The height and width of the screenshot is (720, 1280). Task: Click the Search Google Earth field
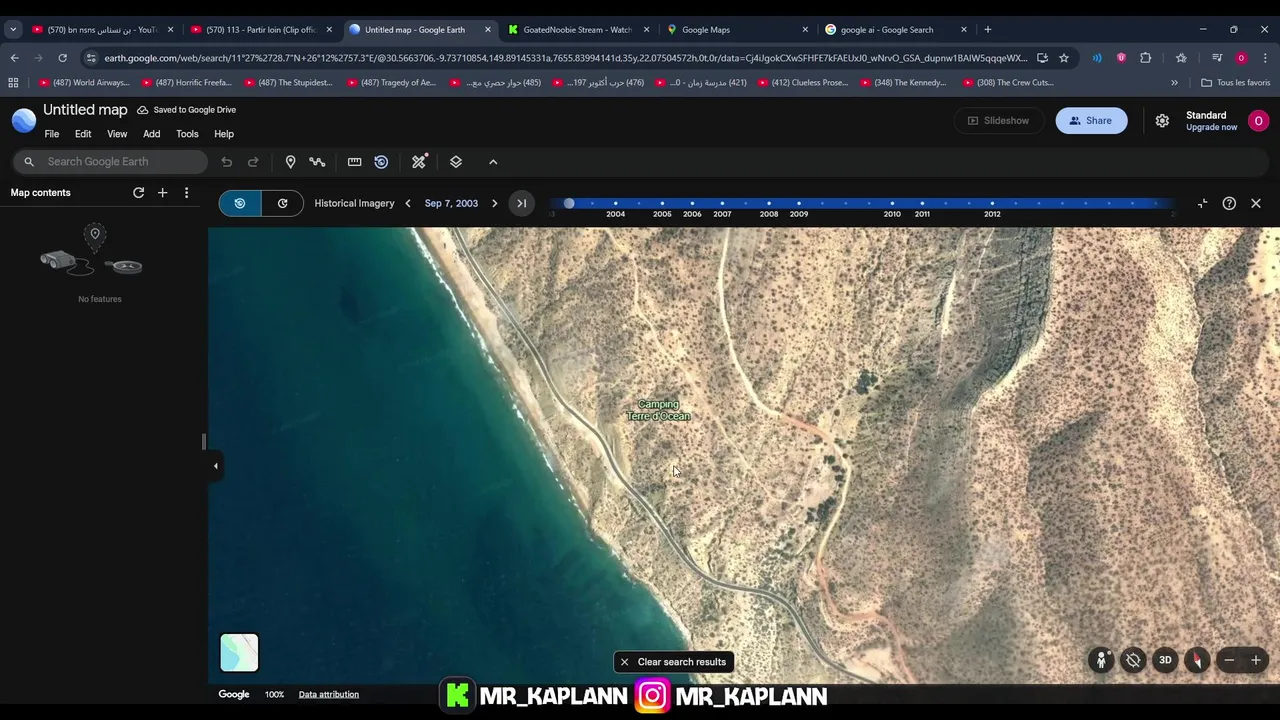(111, 162)
